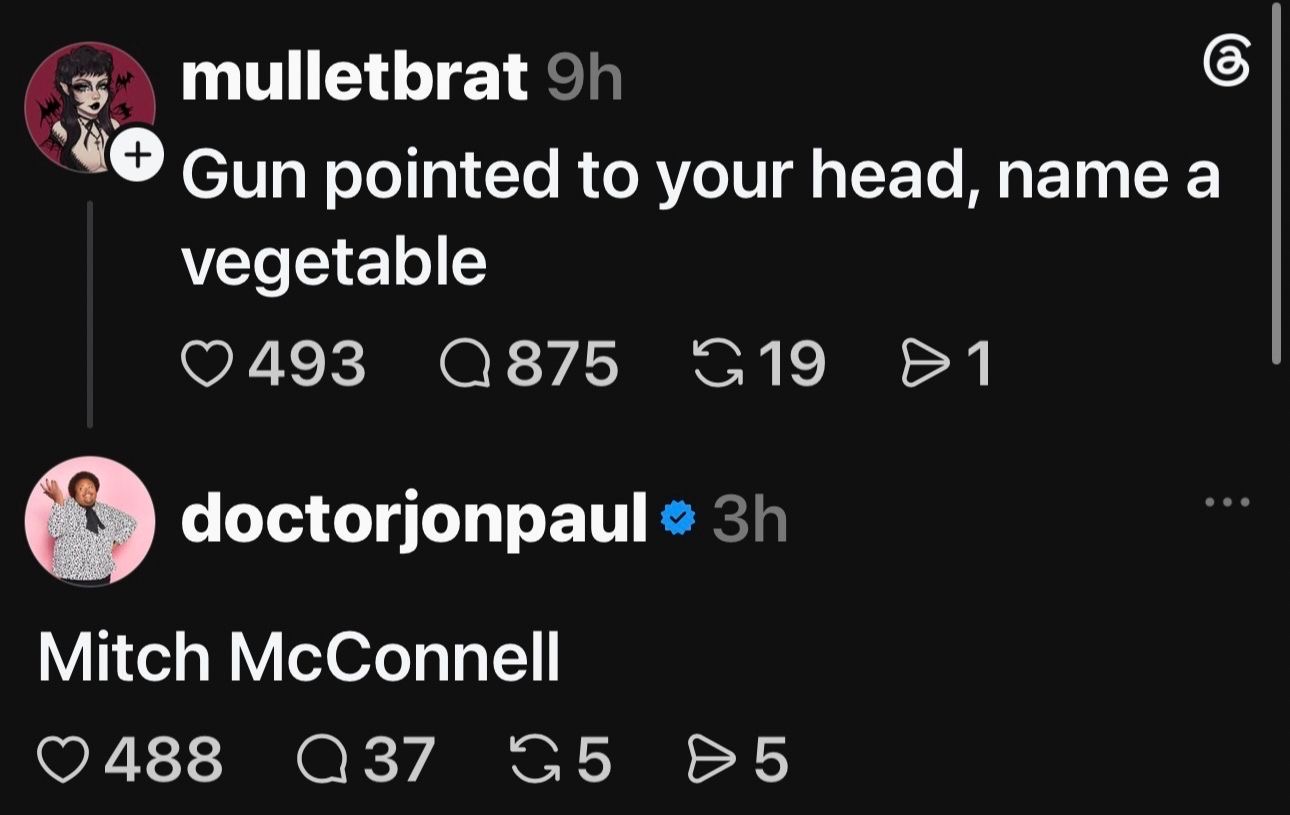Click the Threads logo icon

[1226, 68]
